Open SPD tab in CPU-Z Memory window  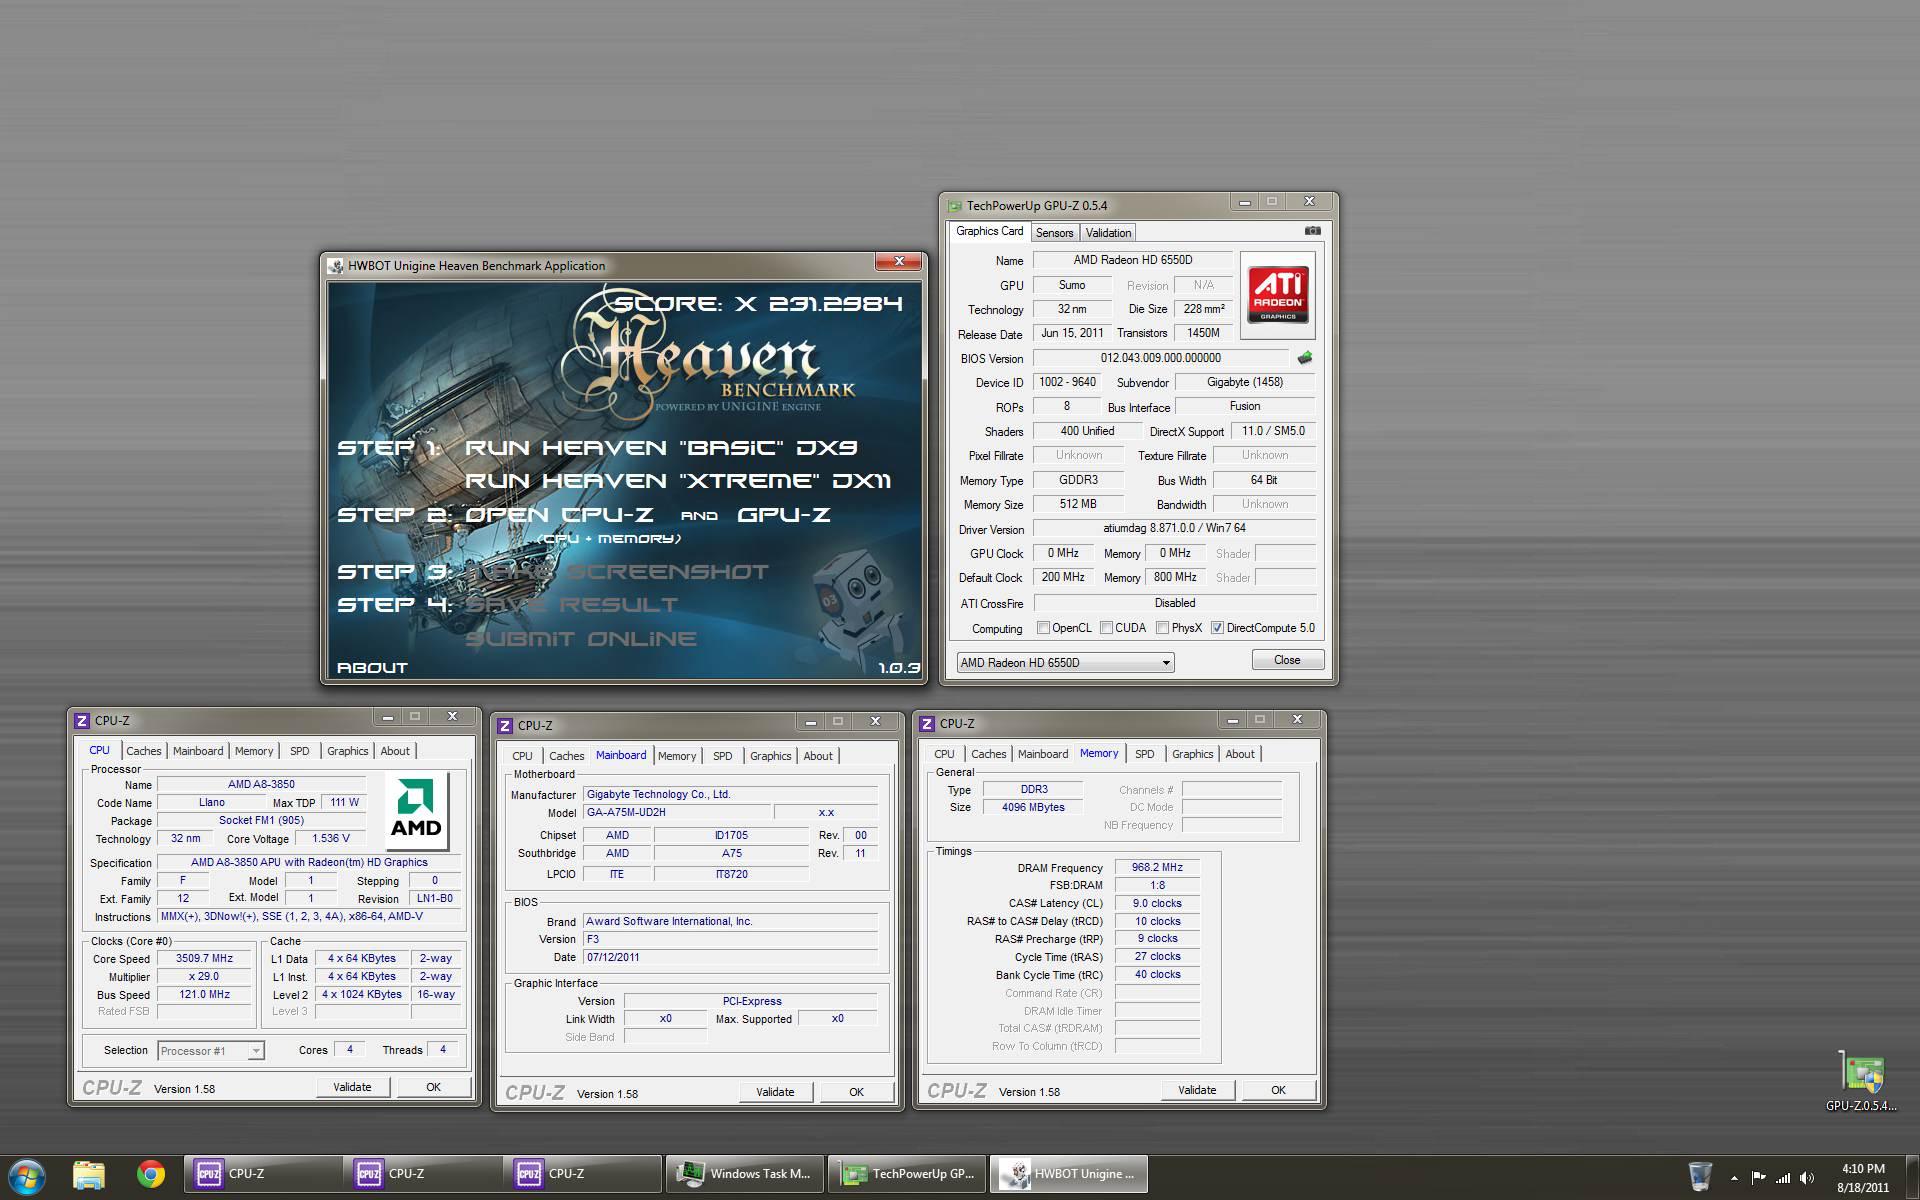pyautogui.click(x=1145, y=754)
